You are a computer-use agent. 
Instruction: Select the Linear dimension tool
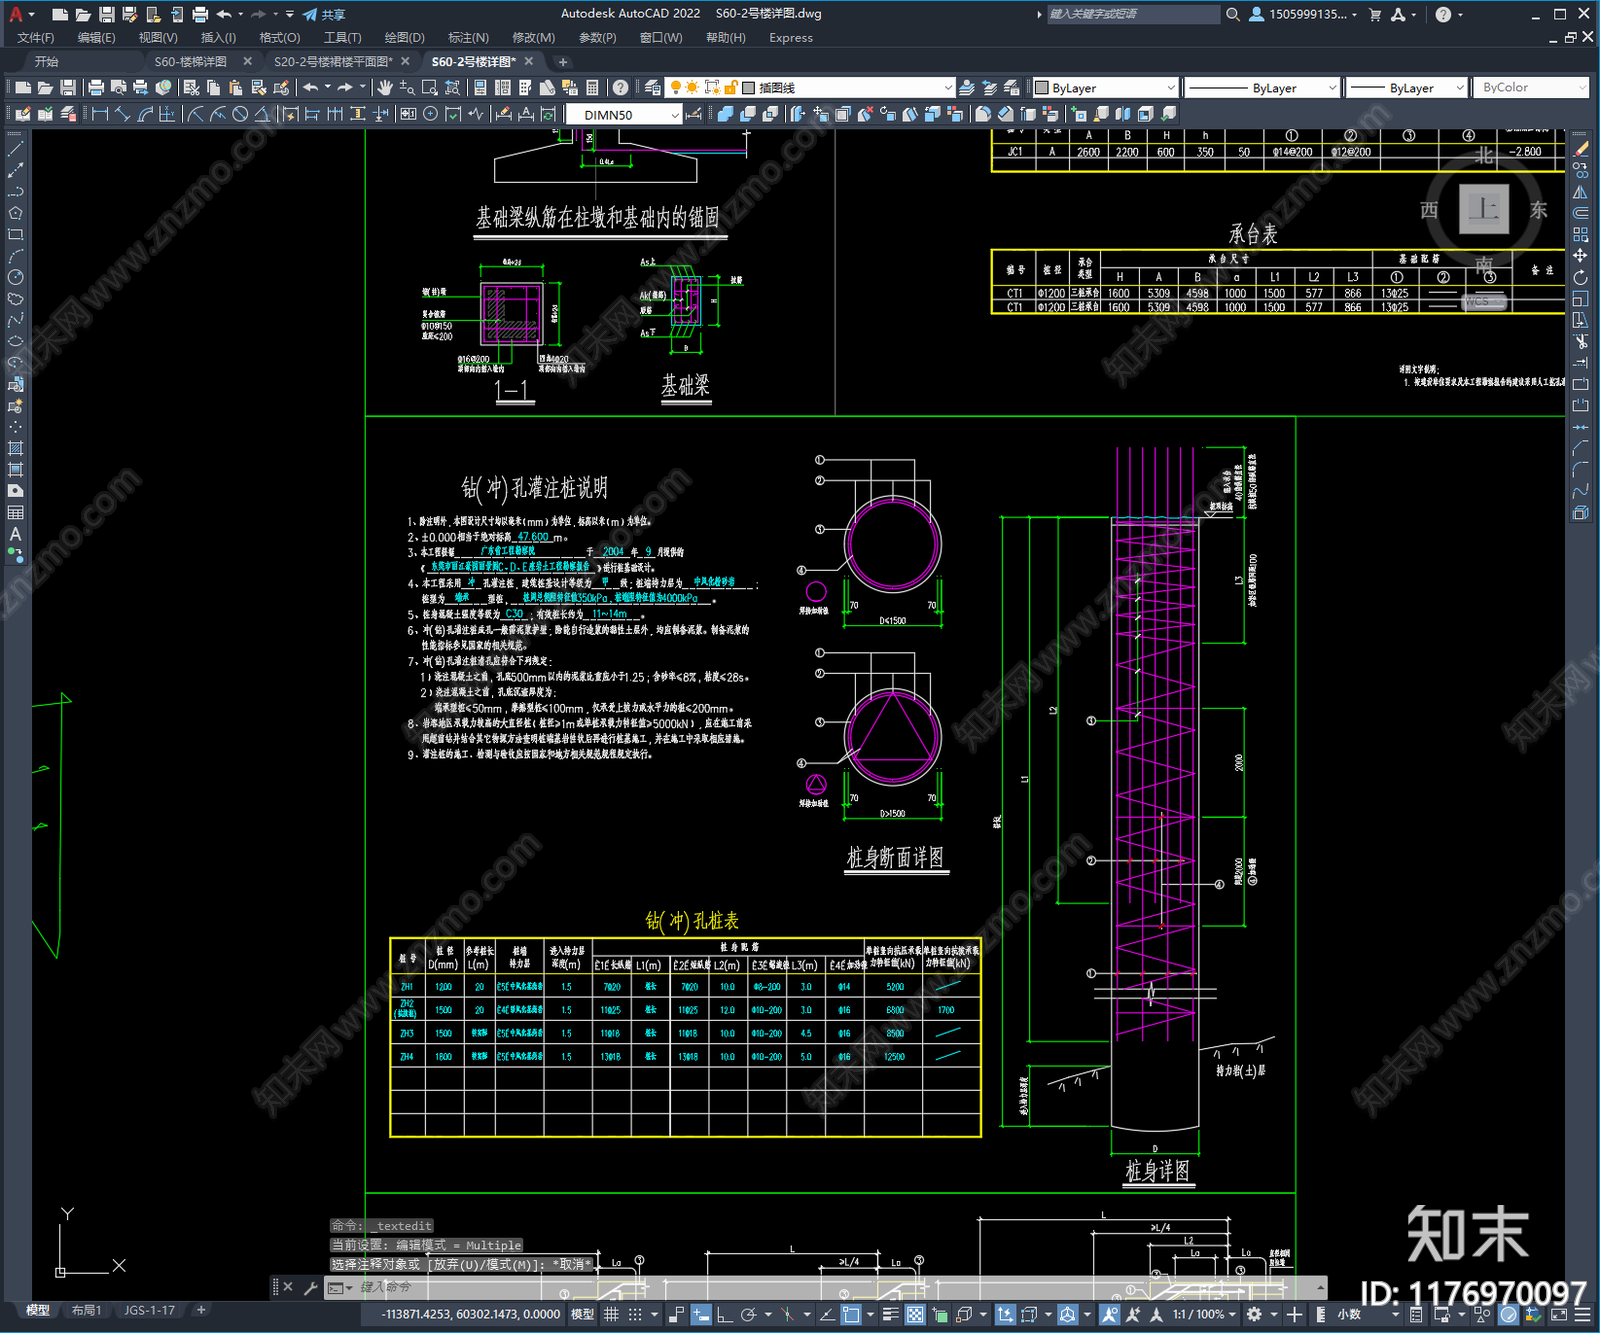click(100, 115)
